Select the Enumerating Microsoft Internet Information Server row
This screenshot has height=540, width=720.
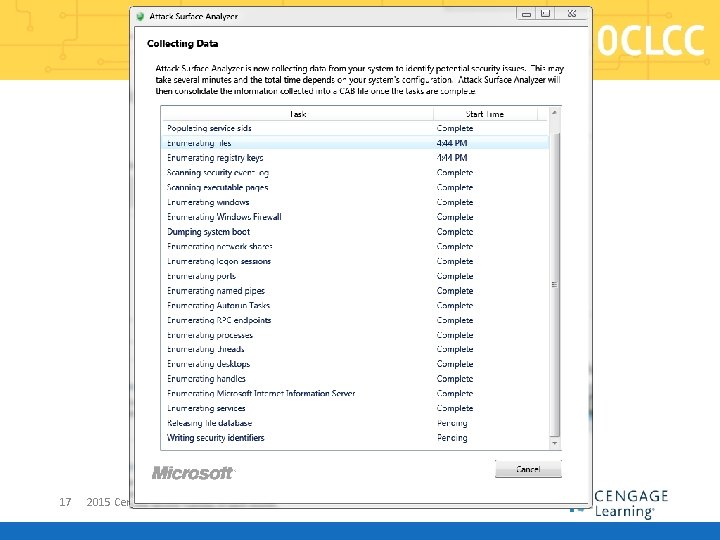point(355,393)
